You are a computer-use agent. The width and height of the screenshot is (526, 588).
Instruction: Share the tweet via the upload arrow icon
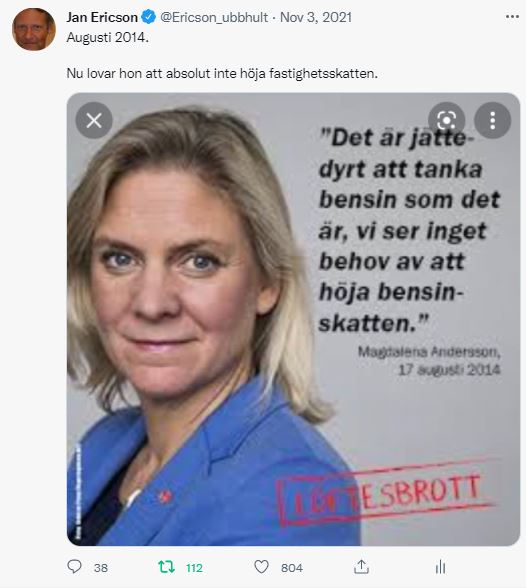361,567
